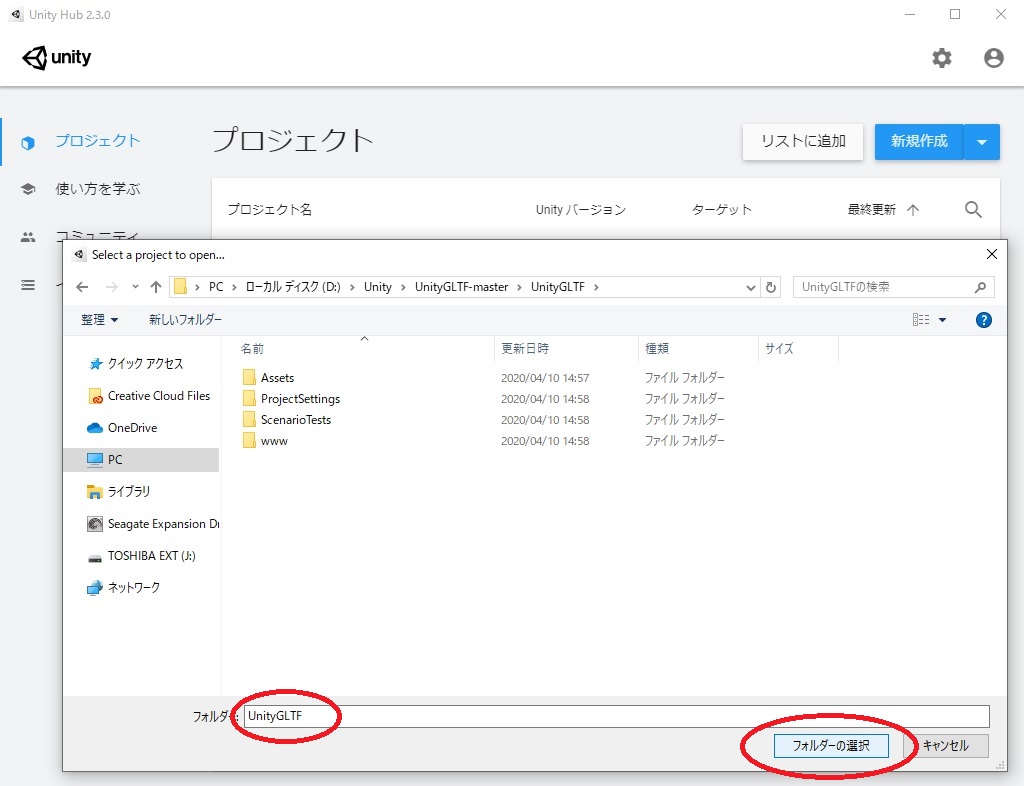This screenshot has width=1024, height=786.
Task: Open Unity Hub settings gear
Action: (941, 58)
